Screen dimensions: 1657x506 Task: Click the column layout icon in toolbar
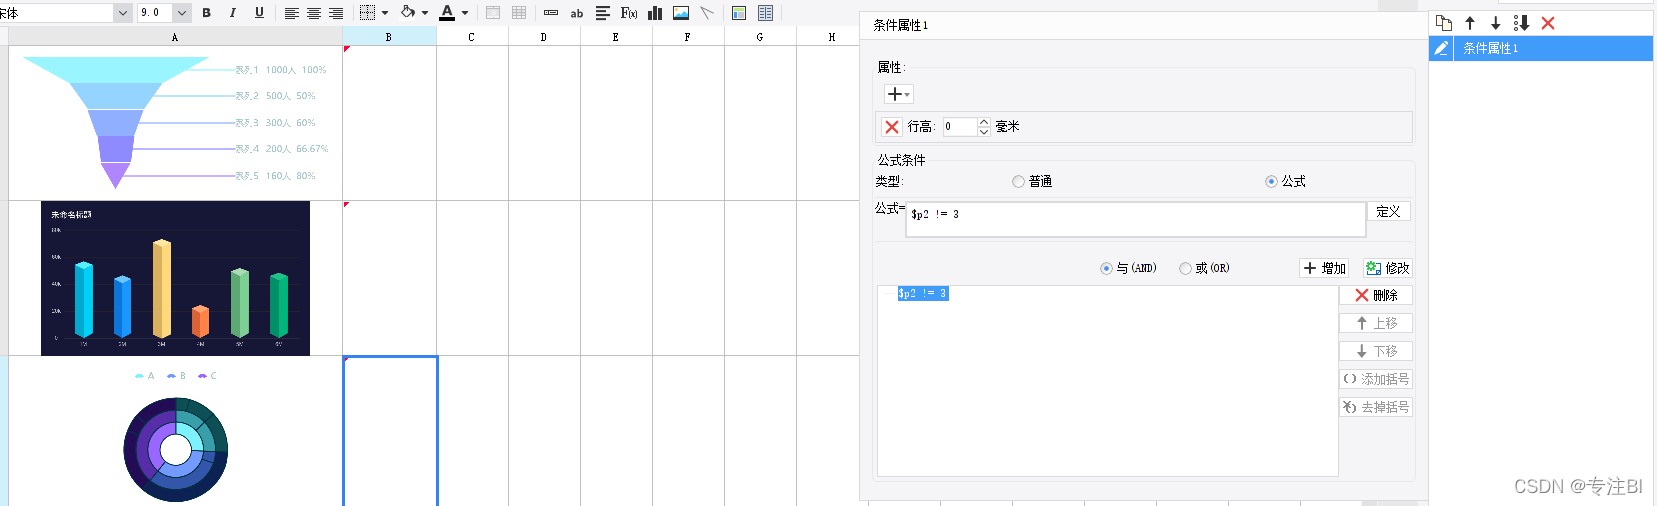pyautogui.click(x=765, y=13)
